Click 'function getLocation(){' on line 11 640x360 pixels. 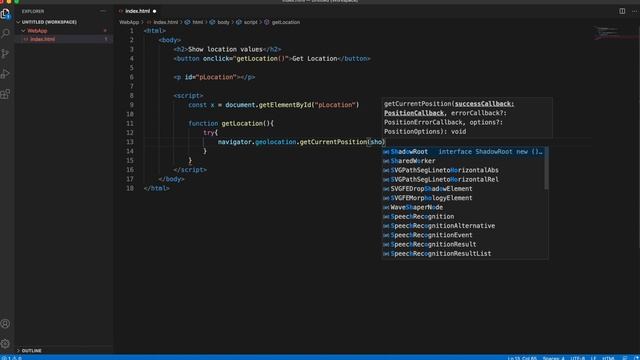231,124
